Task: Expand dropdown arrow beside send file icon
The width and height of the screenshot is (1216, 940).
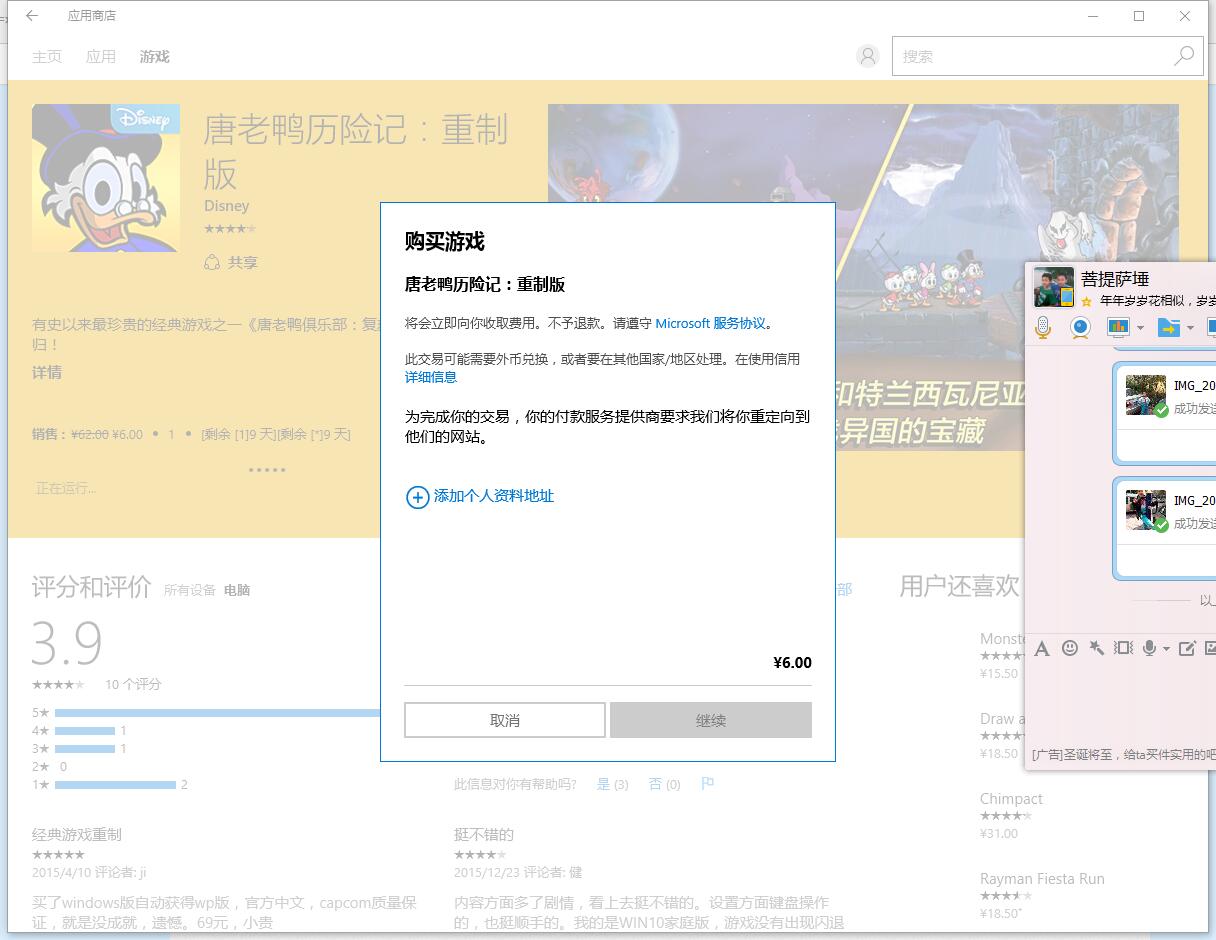Action: 1190,328
